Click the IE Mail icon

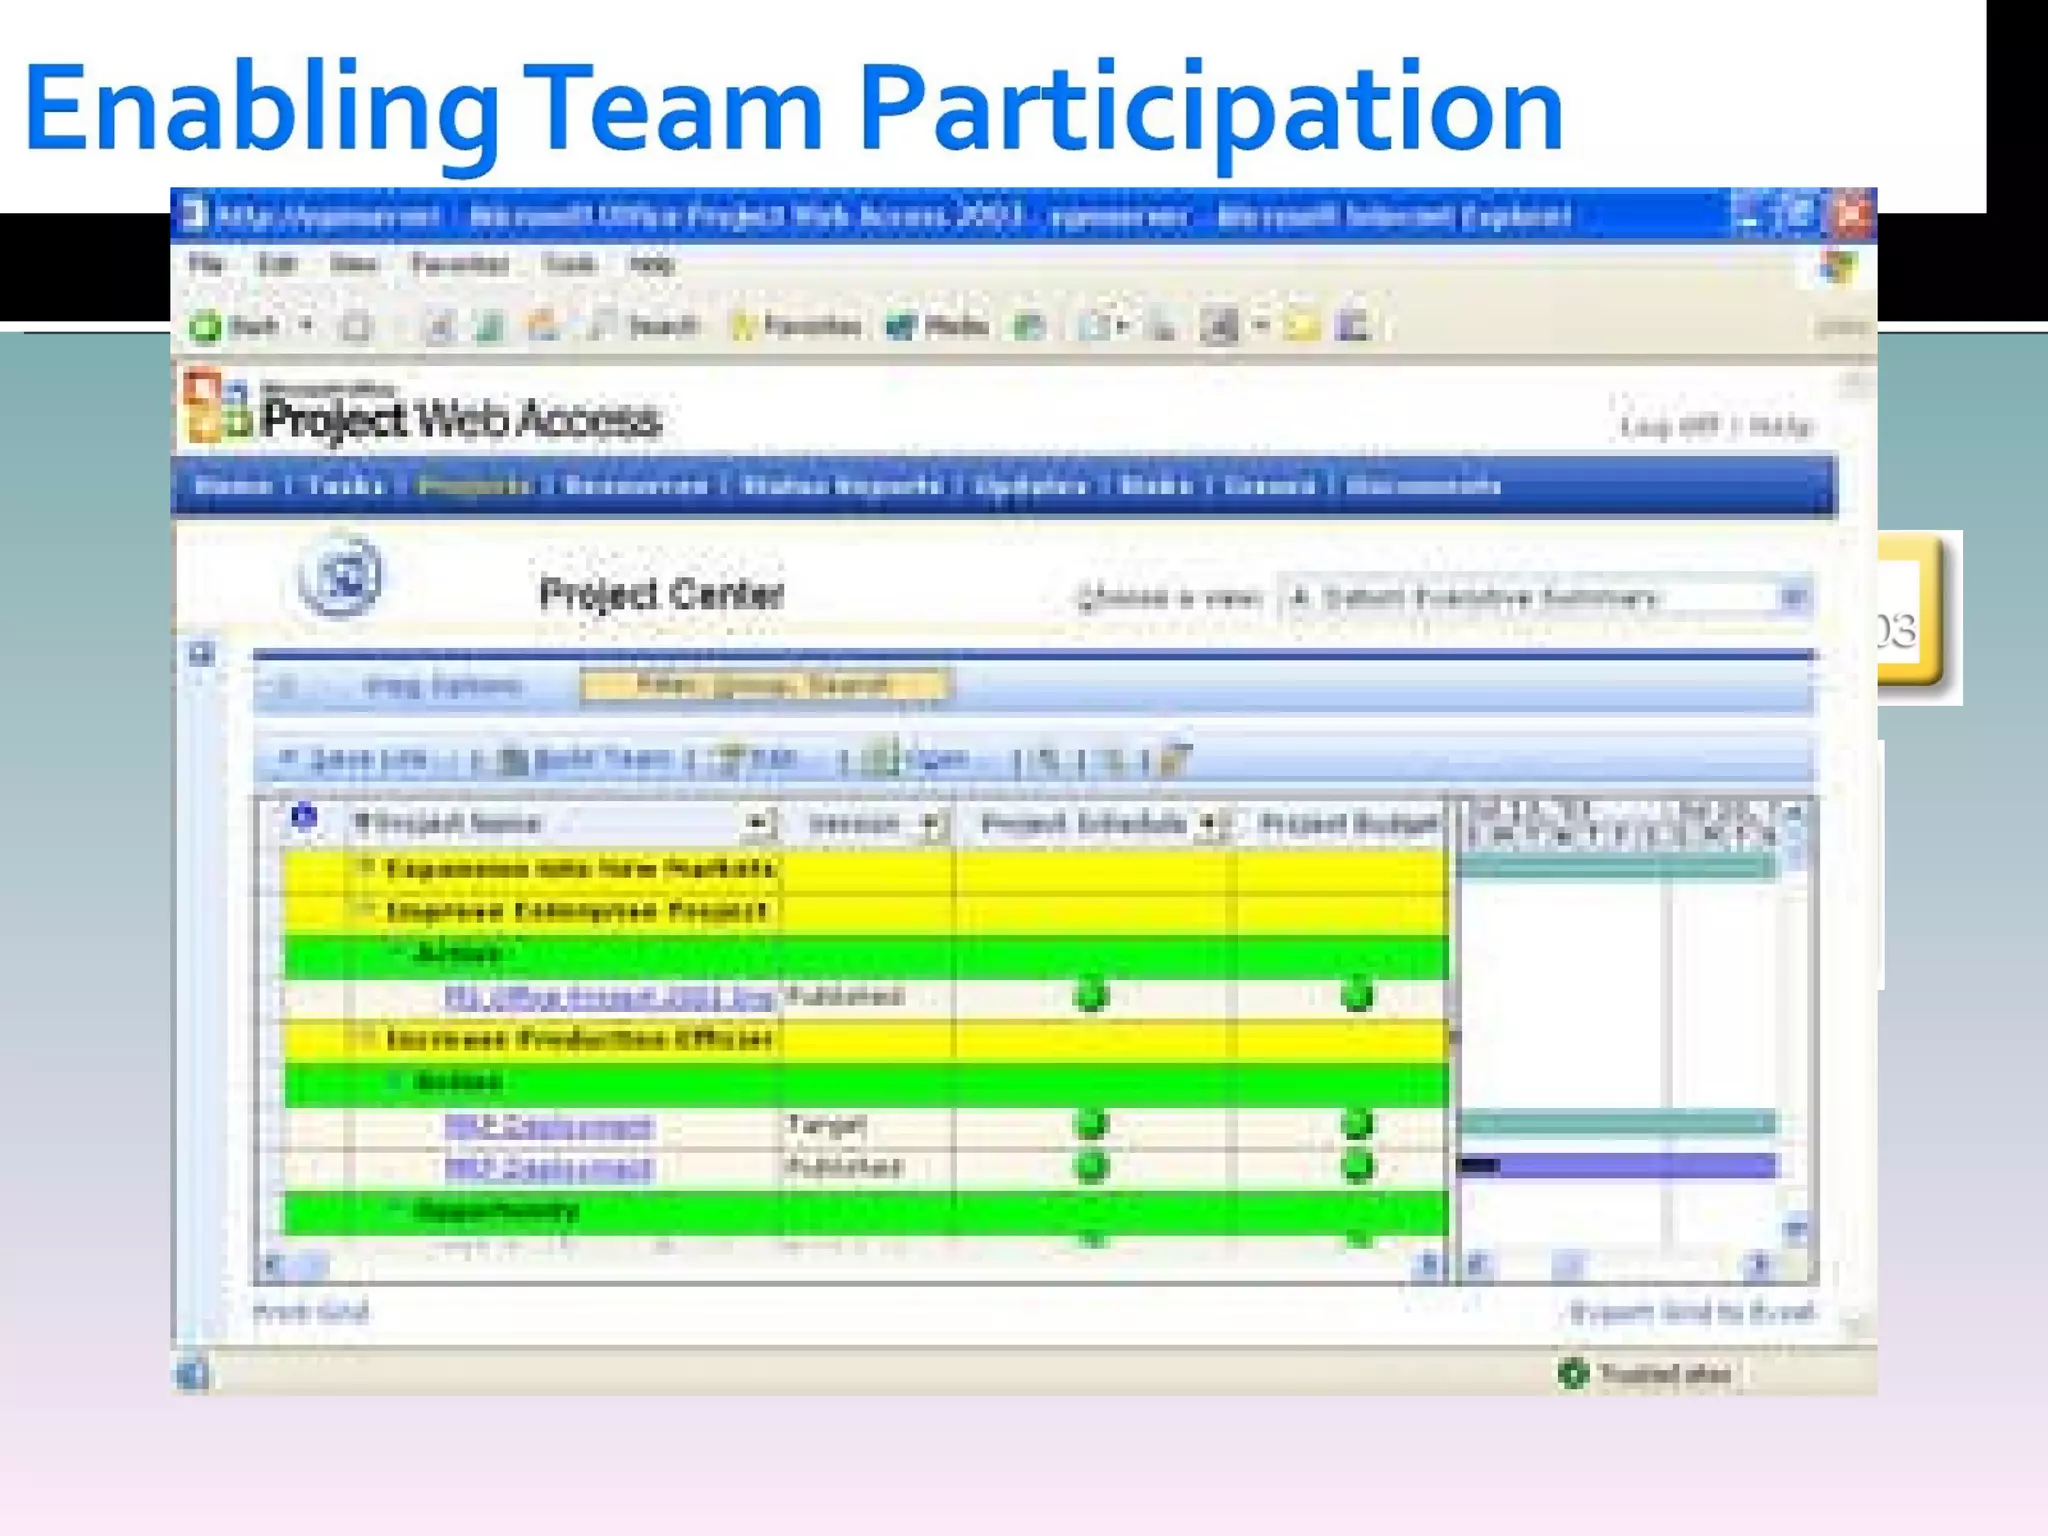(1096, 326)
